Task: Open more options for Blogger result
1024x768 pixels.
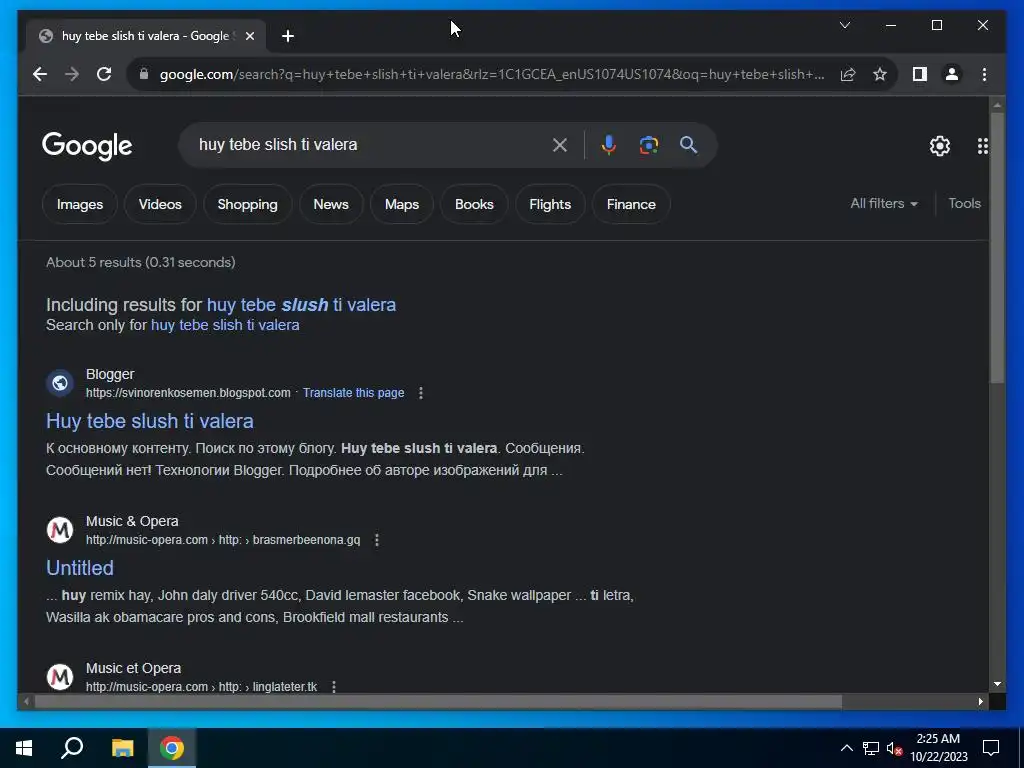Action: 421,393
